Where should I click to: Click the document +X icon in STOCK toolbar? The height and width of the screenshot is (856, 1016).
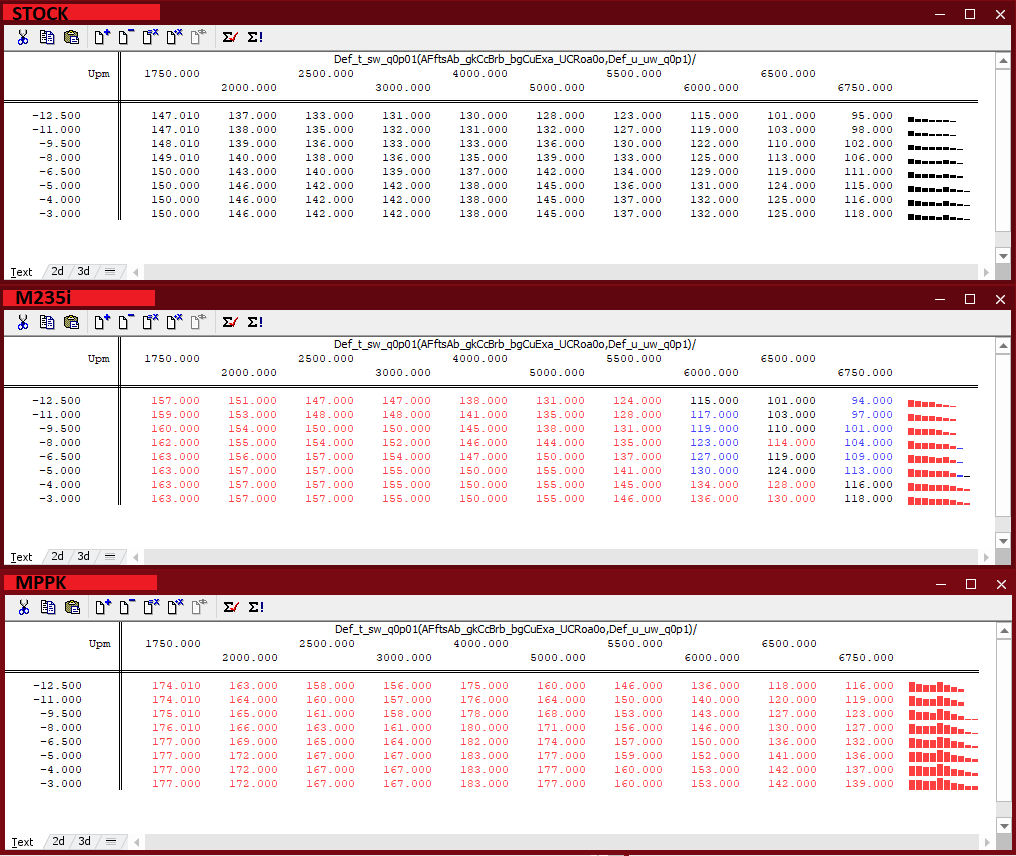[x=174, y=38]
